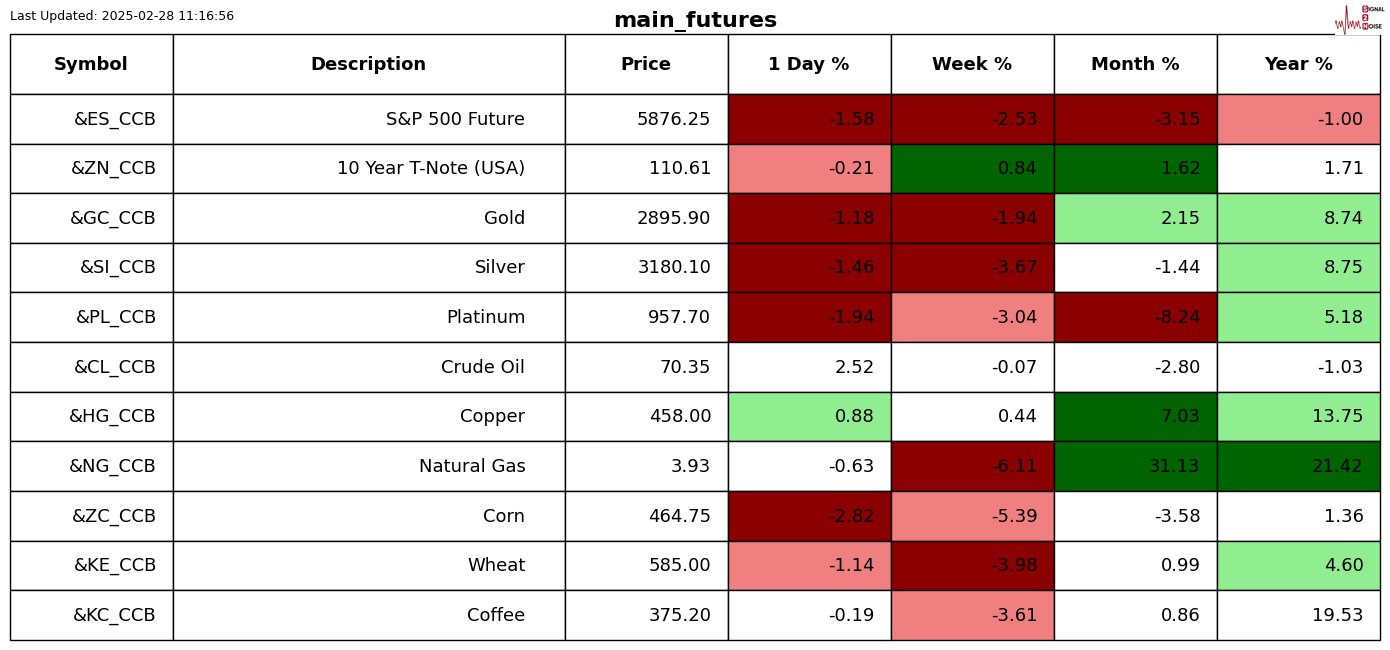The image size is (1390, 650).
Task: Click the 1 Day % column header
Action: 809,65
